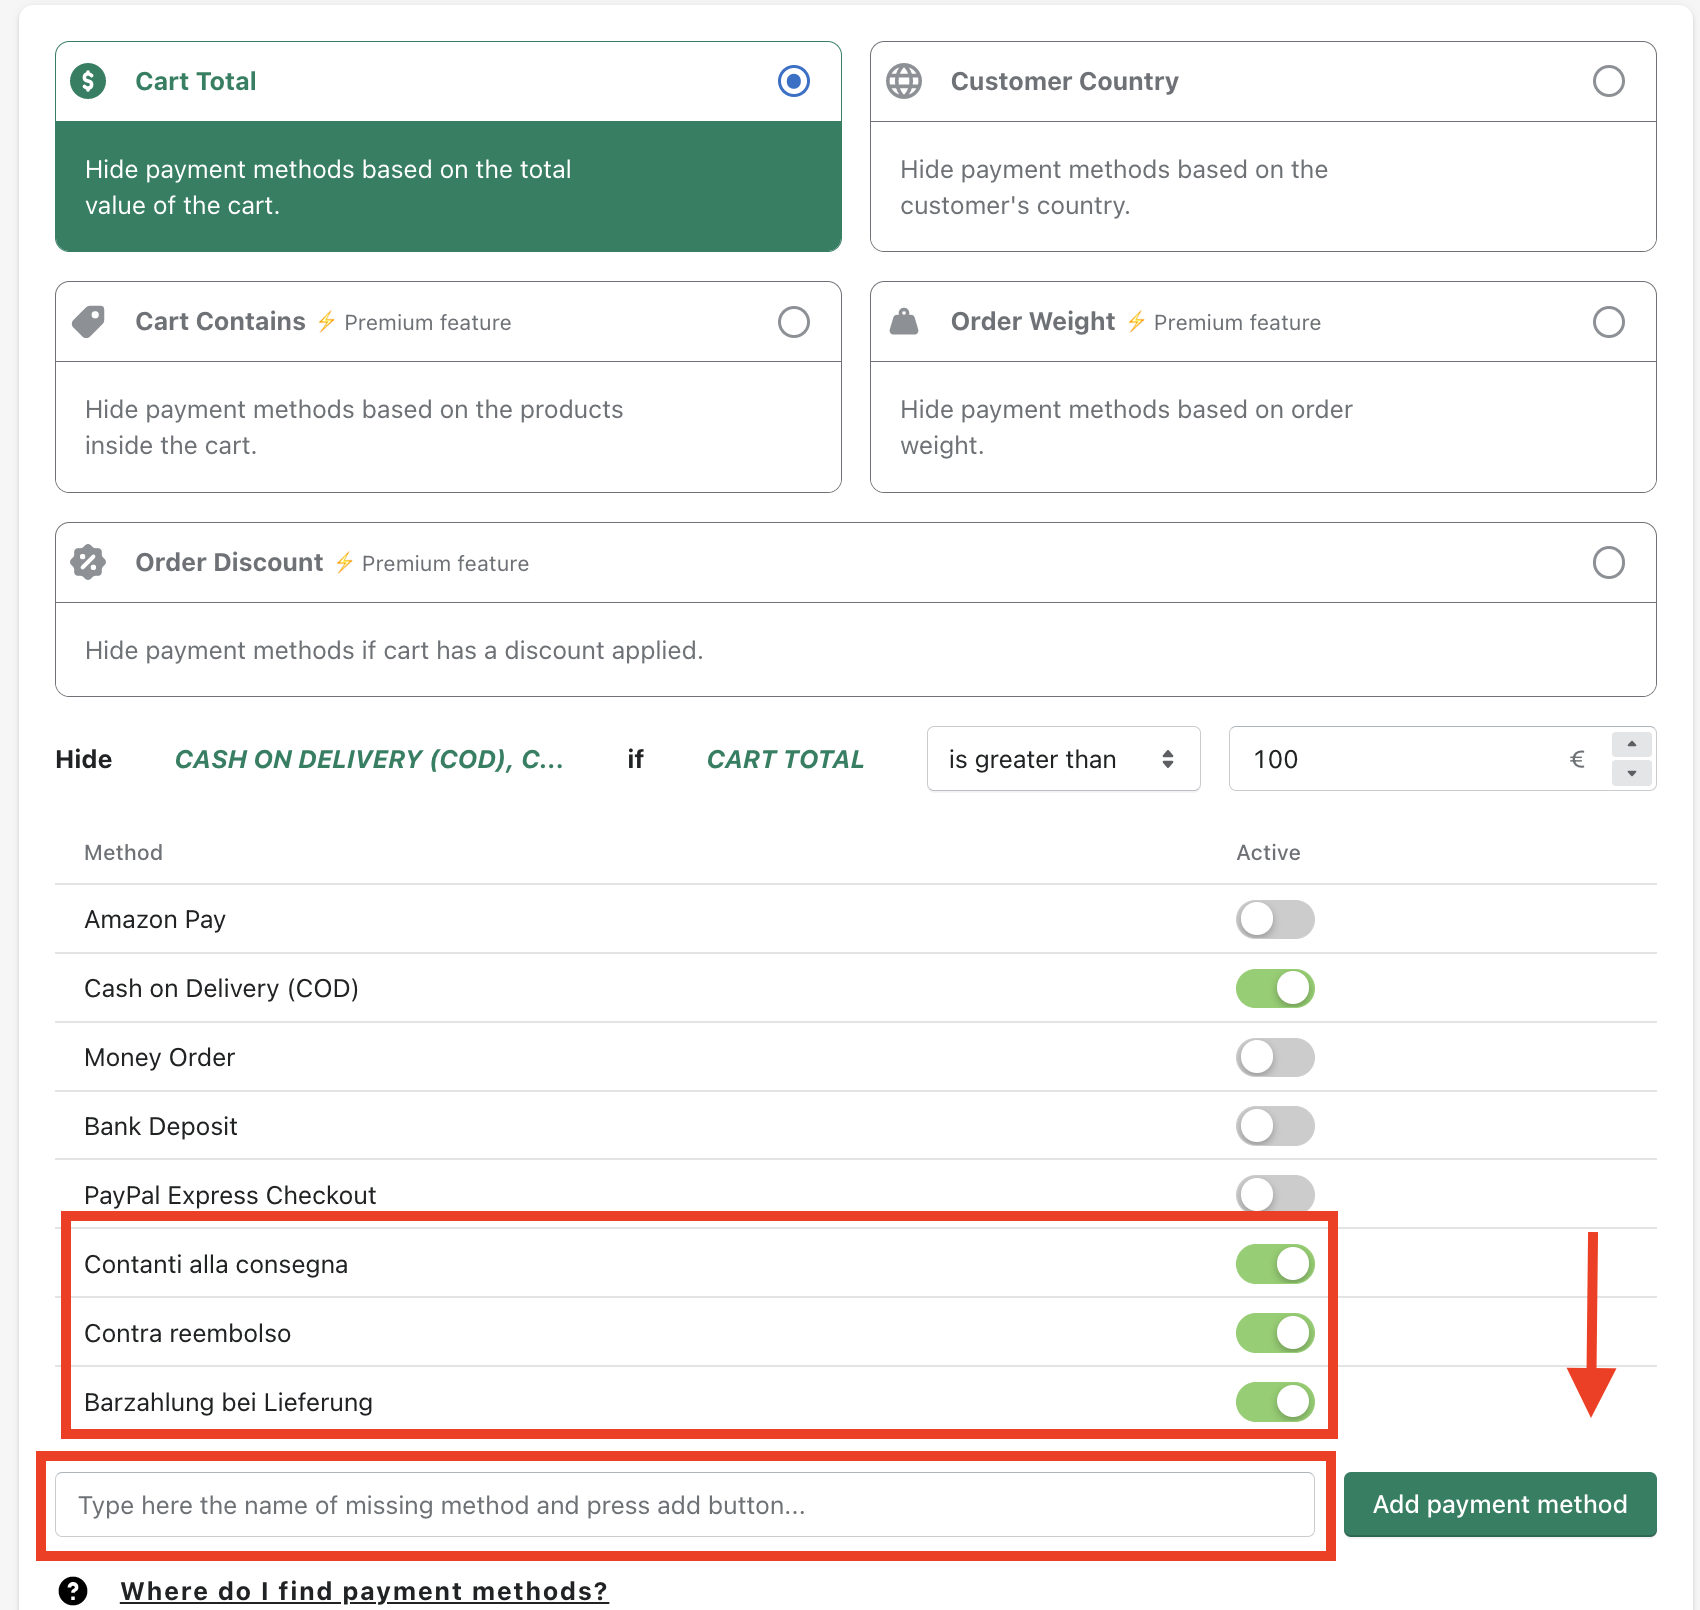Click the 'Cart Contains' card title
The width and height of the screenshot is (1700, 1610).
point(220,321)
